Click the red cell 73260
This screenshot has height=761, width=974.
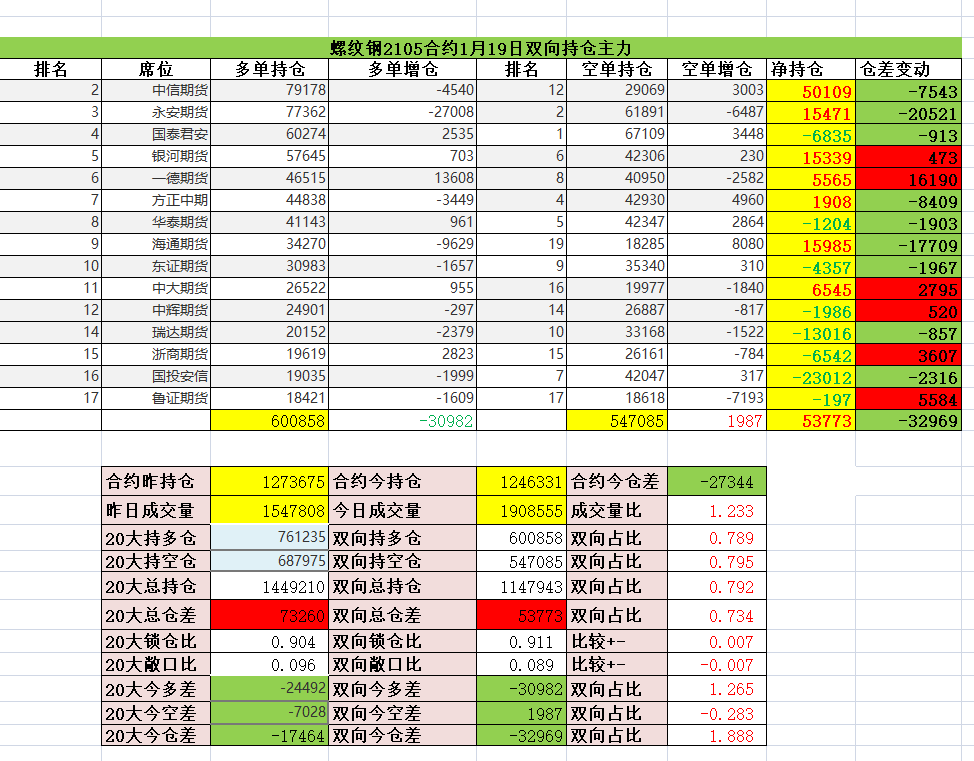click(x=270, y=615)
